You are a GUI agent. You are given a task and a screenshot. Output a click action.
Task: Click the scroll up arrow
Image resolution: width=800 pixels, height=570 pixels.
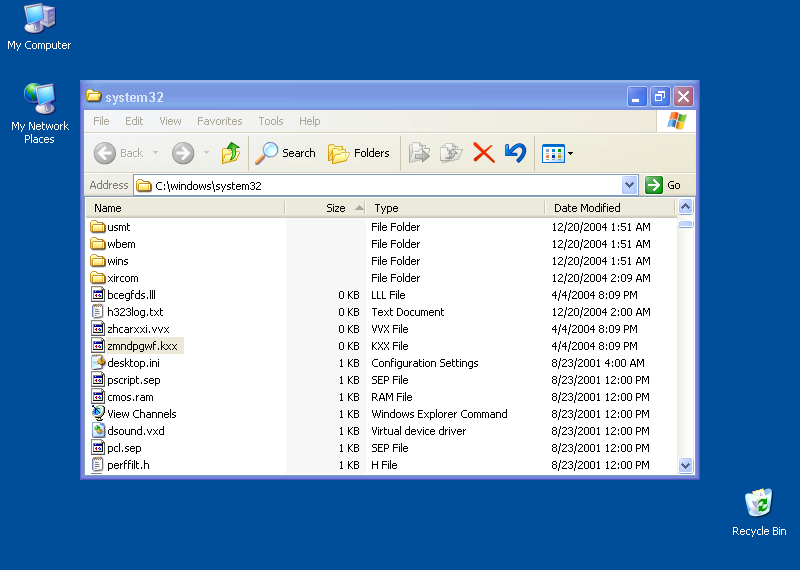click(685, 207)
